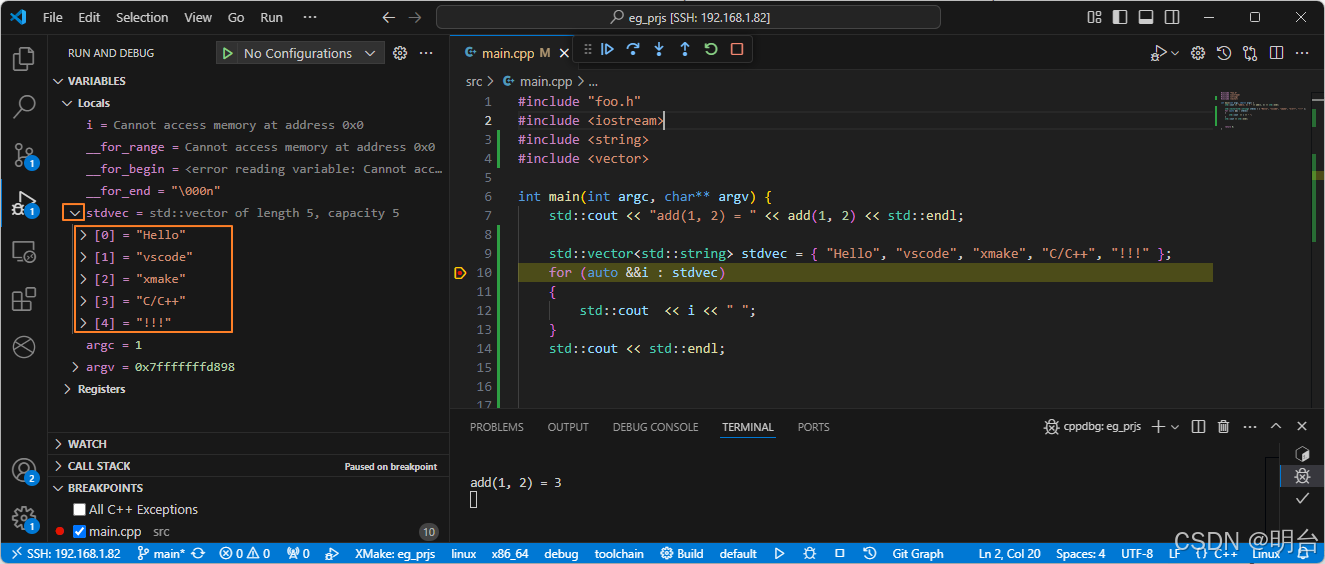Image resolution: width=1325 pixels, height=564 pixels.
Task: Split the terminal panel
Action: click(x=1198, y=427)
